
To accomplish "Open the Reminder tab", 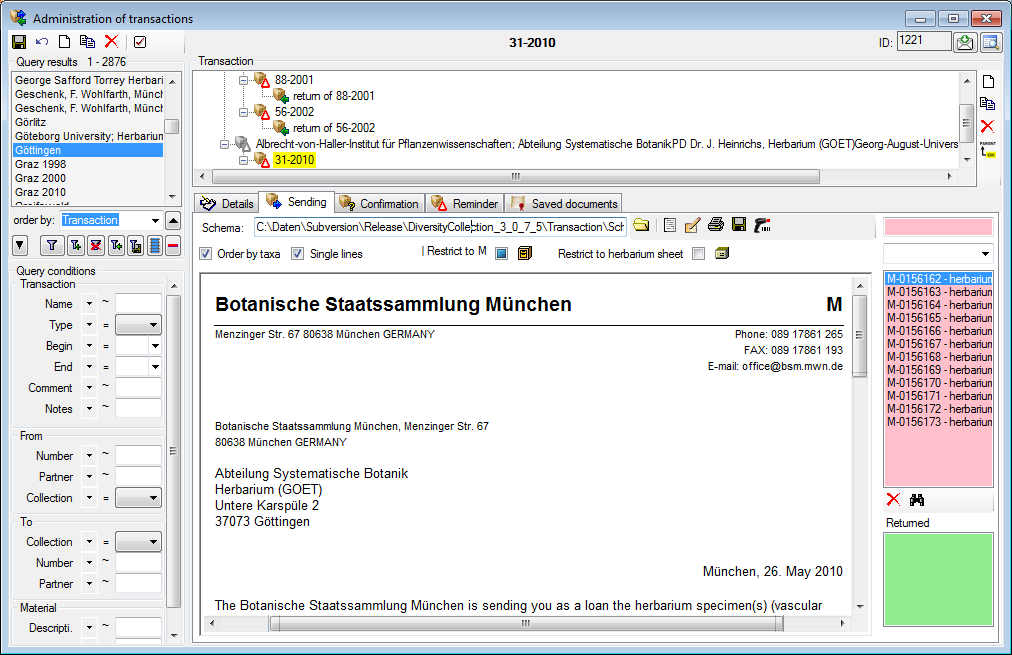I will coord(465,204).
